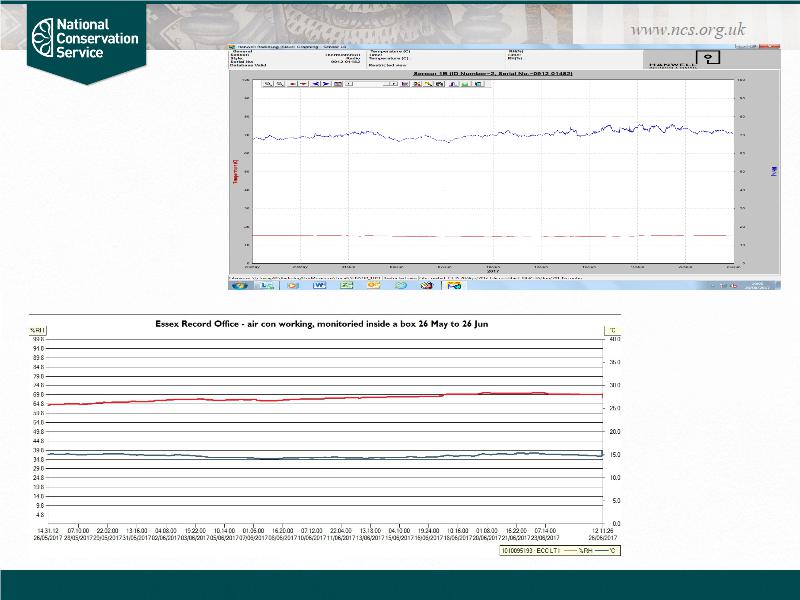
Task: Click the blue right arrow in chart toolbar
Action: point(327,85)
